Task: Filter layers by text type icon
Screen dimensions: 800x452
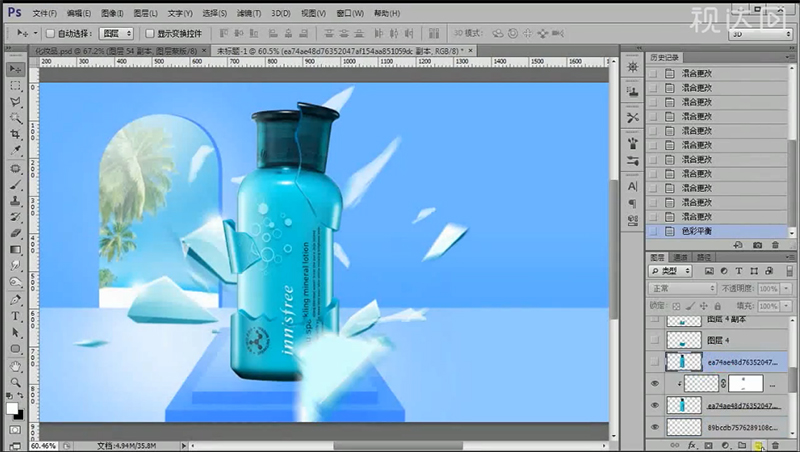Action: tap(739, 271)
